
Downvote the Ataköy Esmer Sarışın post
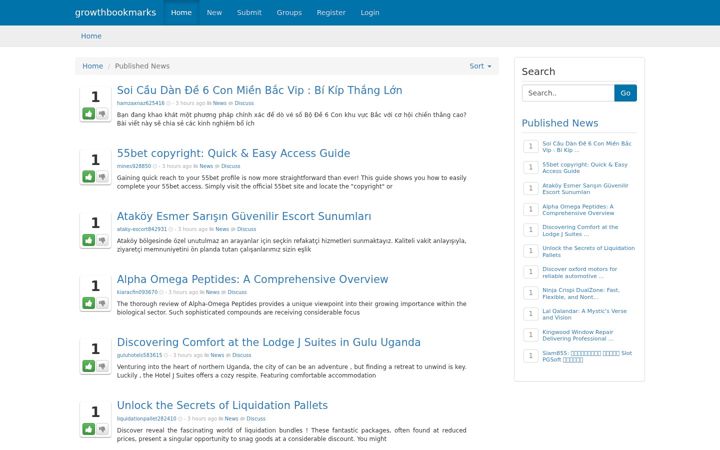point(102,240)
